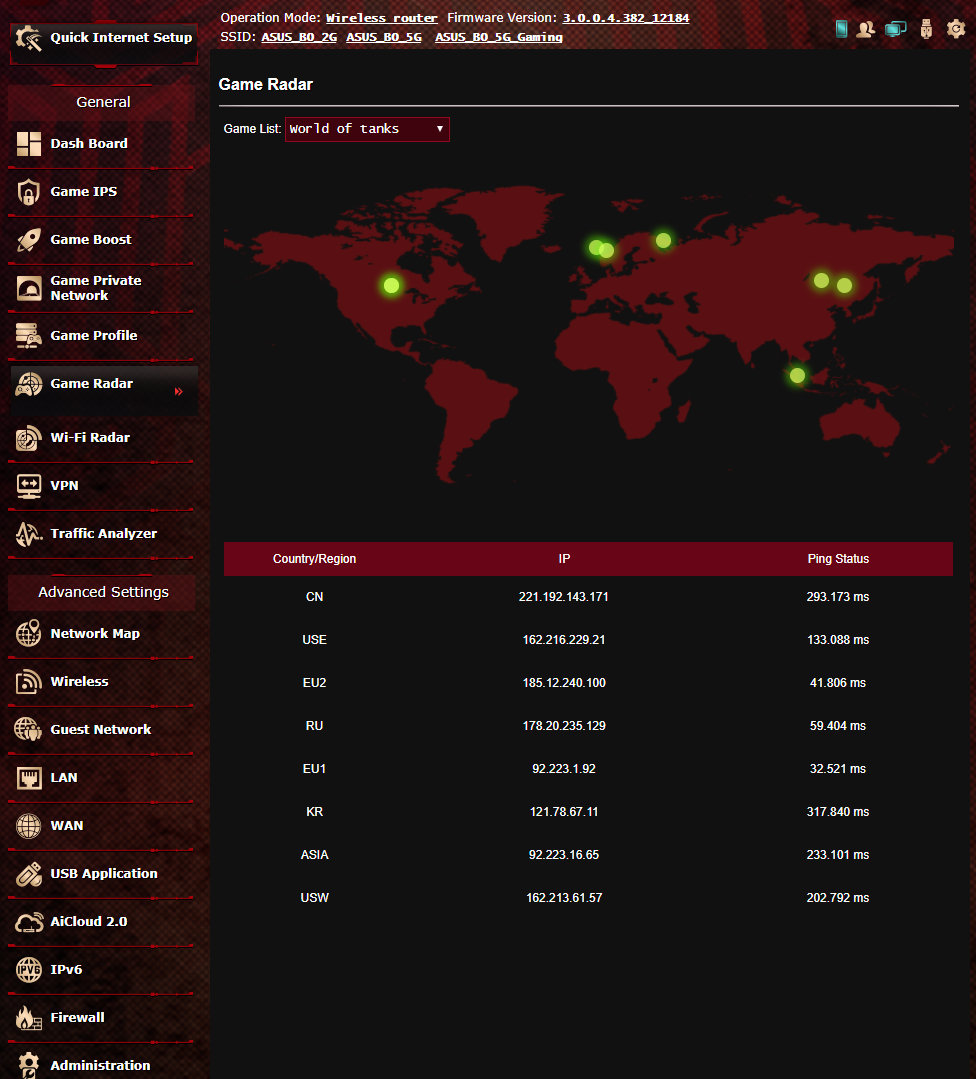Click the Network Map globe icon

[x=28, y=634]
